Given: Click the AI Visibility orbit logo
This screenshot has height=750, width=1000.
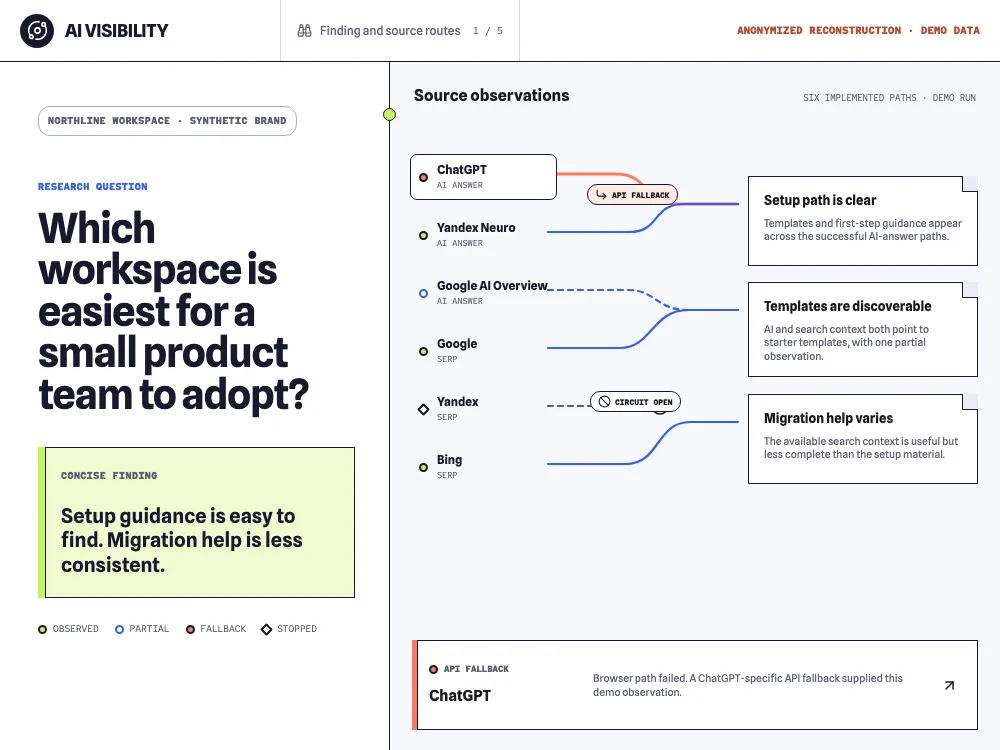Looking at the screenshot, I should tap(36, 31).
